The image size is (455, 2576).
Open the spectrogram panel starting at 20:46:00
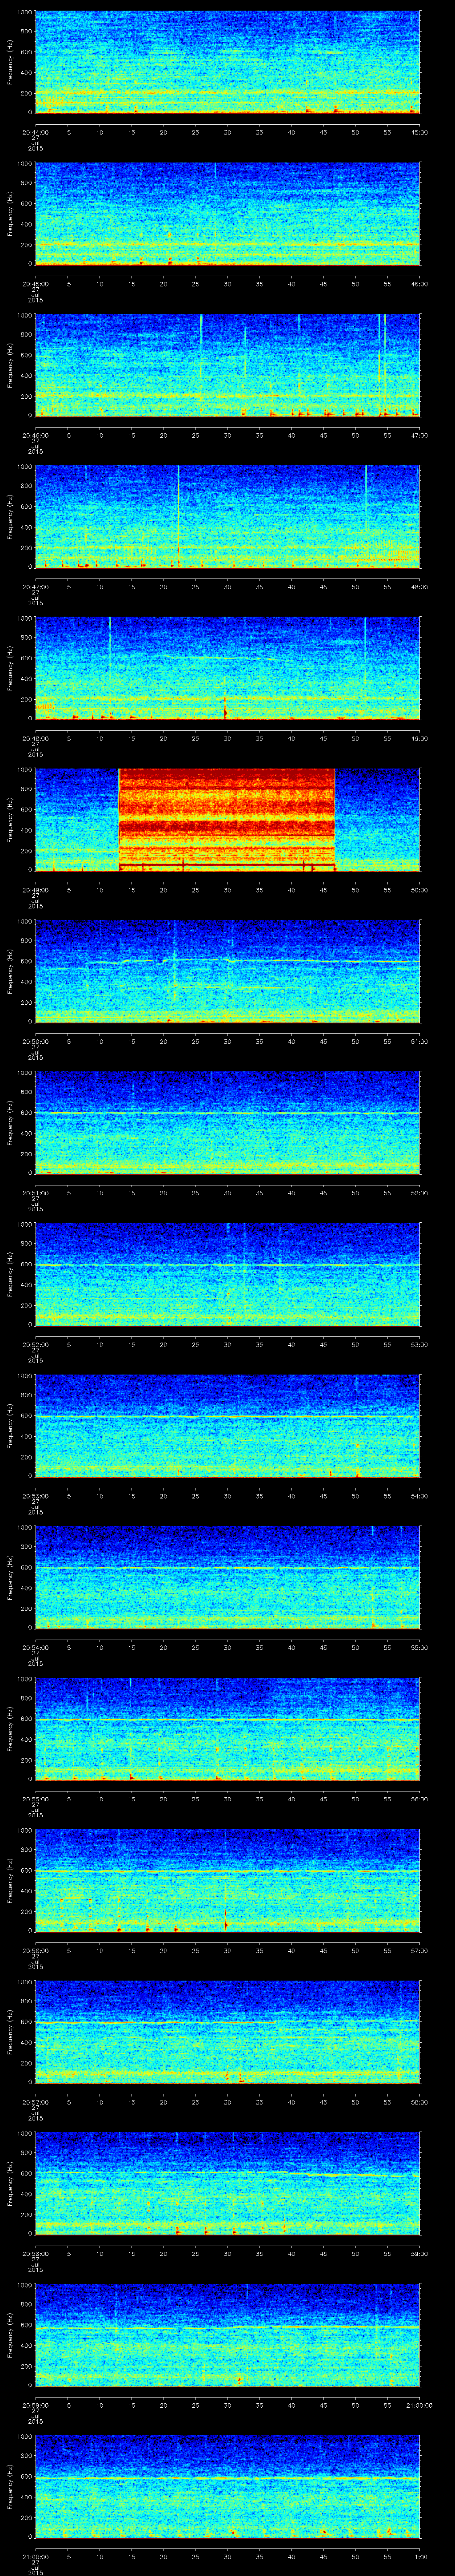[x=227, y=365]
